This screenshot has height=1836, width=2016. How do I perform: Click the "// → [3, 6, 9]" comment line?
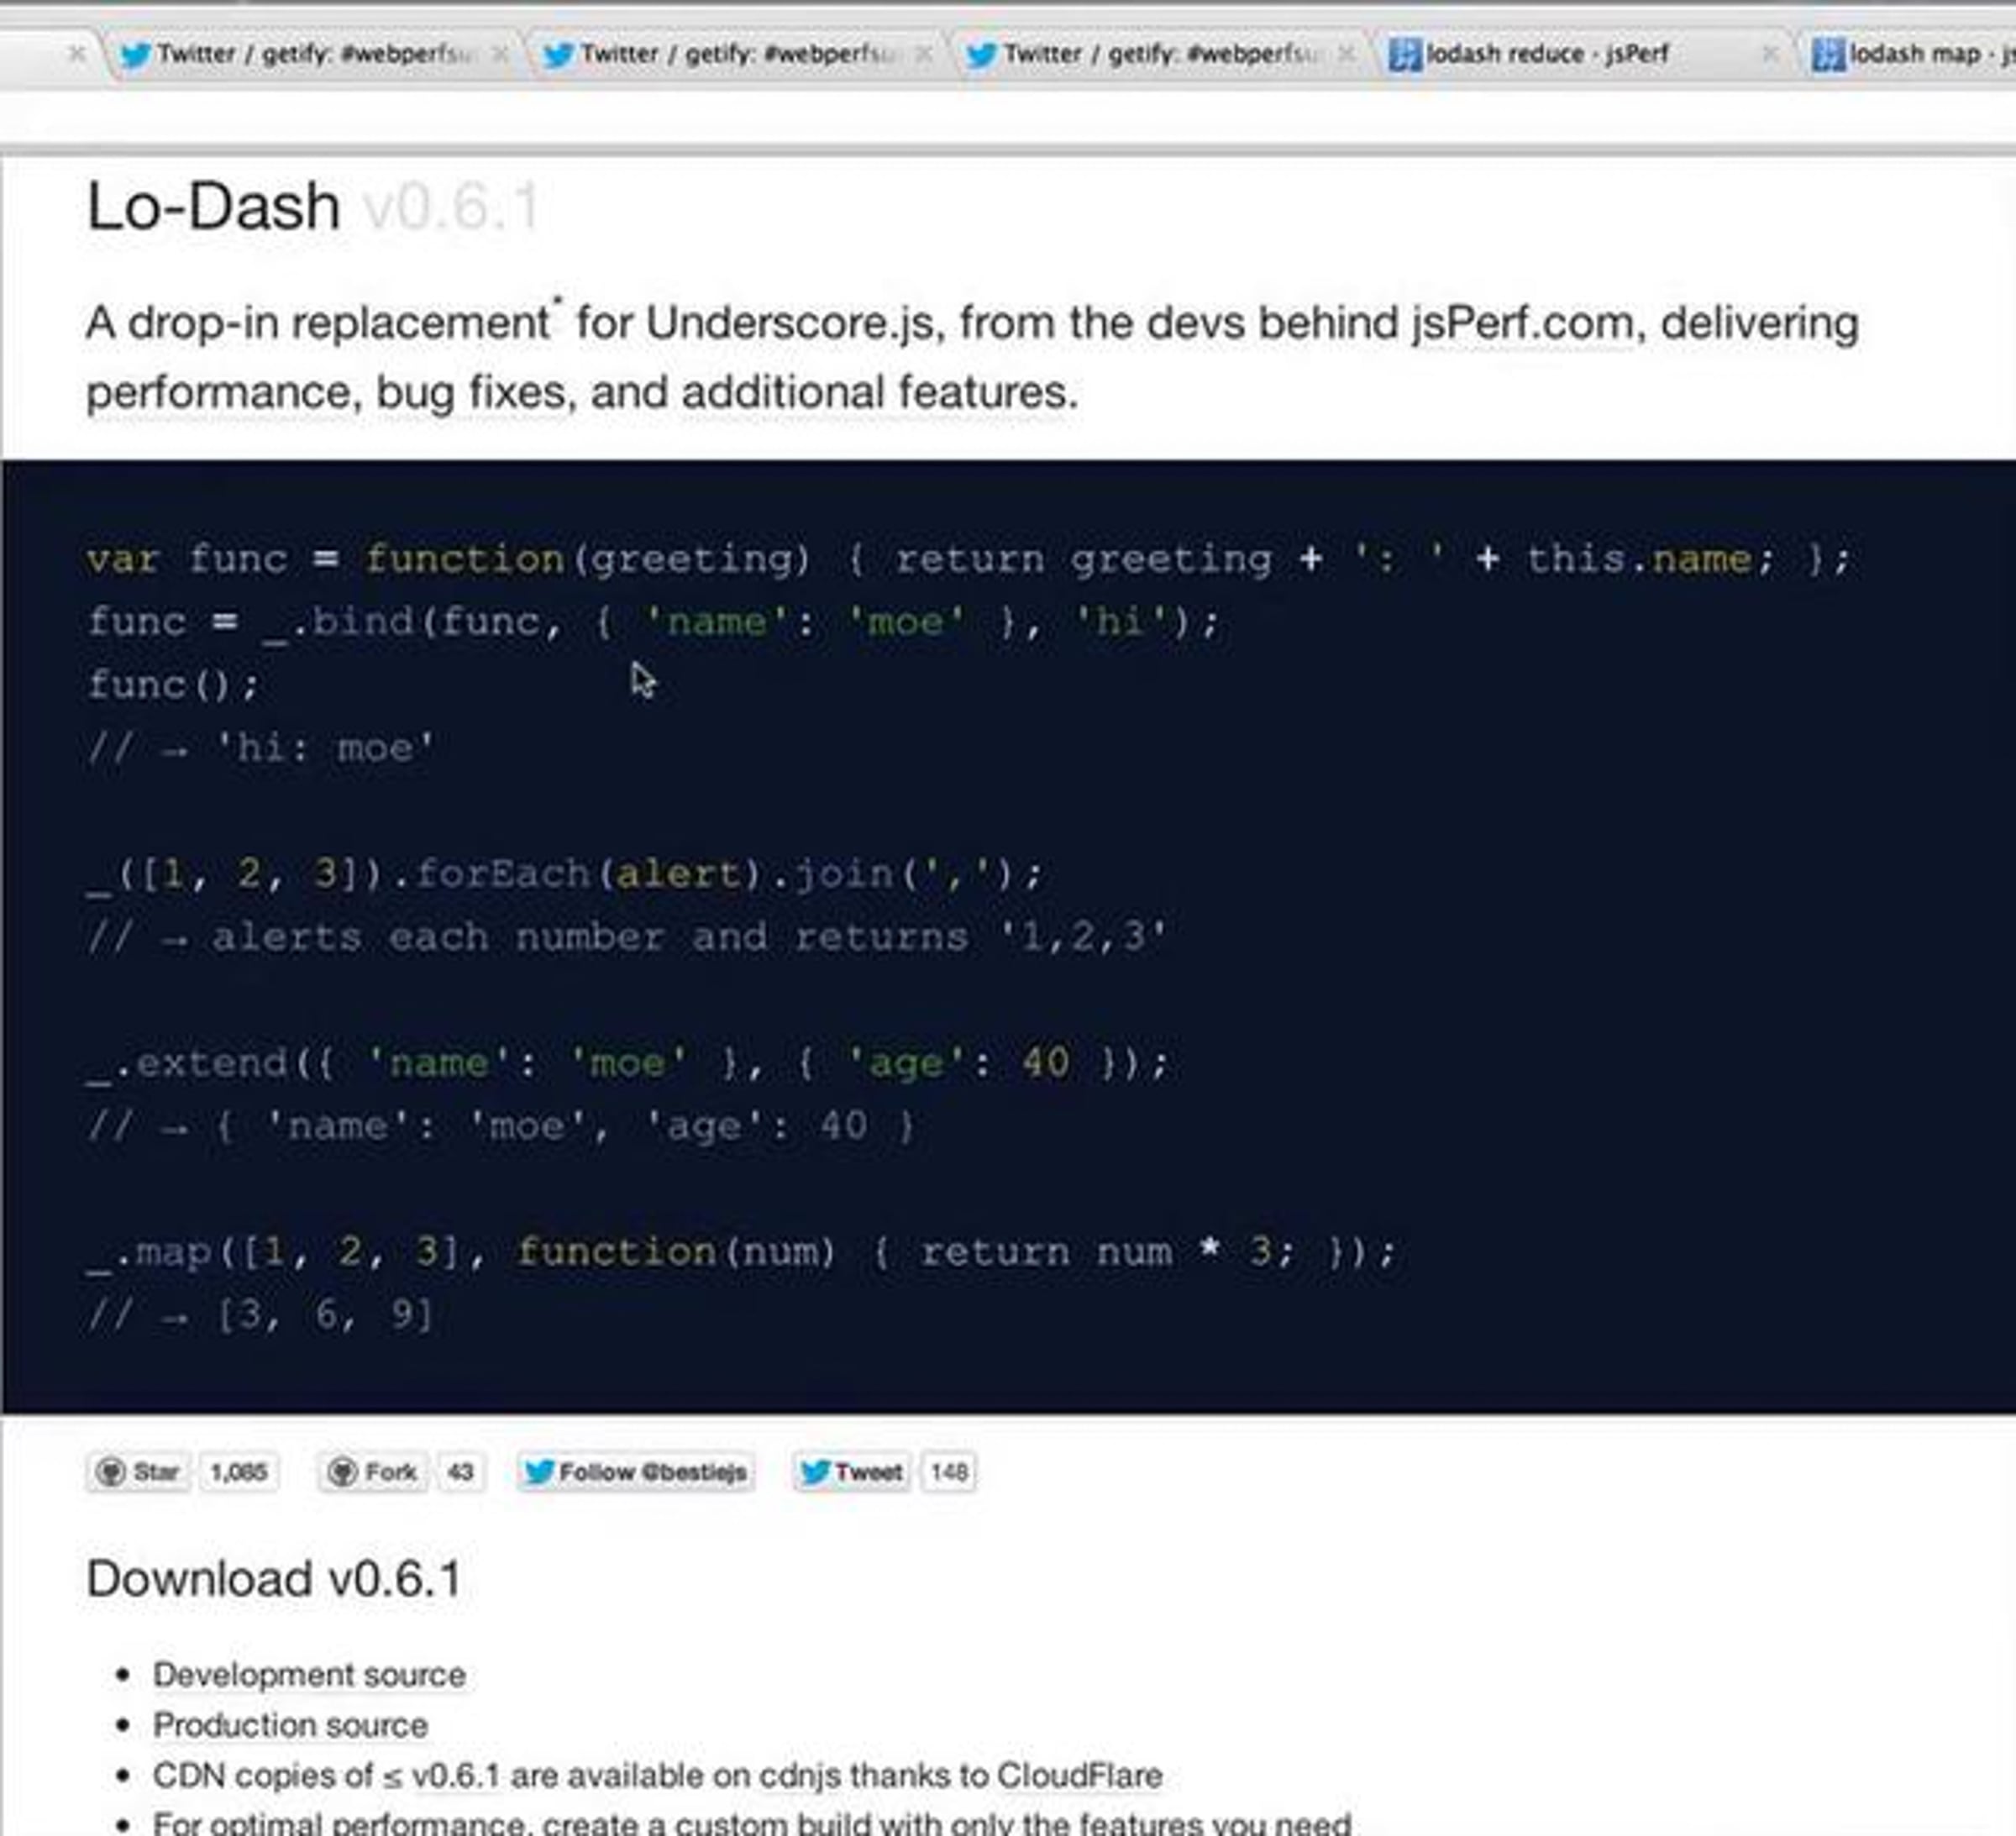260,1315
